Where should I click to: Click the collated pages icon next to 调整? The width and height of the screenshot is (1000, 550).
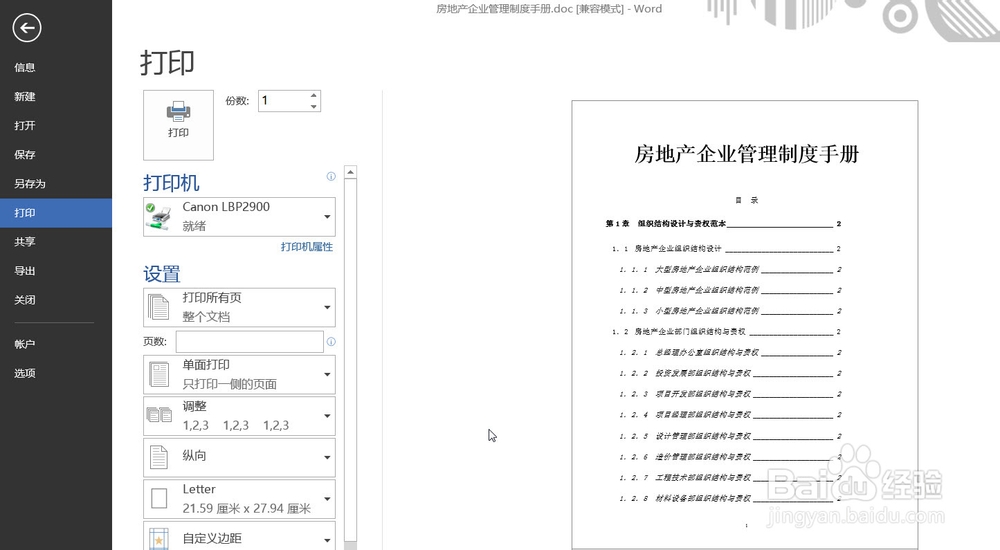(159, 415)
